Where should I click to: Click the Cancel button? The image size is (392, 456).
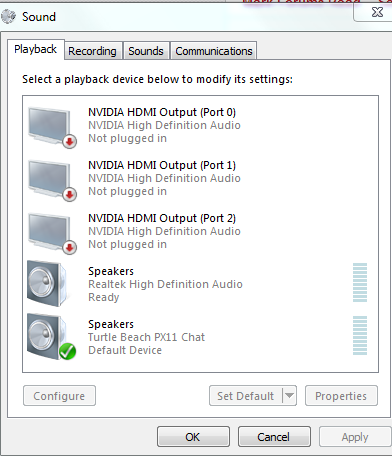(274, 437)
